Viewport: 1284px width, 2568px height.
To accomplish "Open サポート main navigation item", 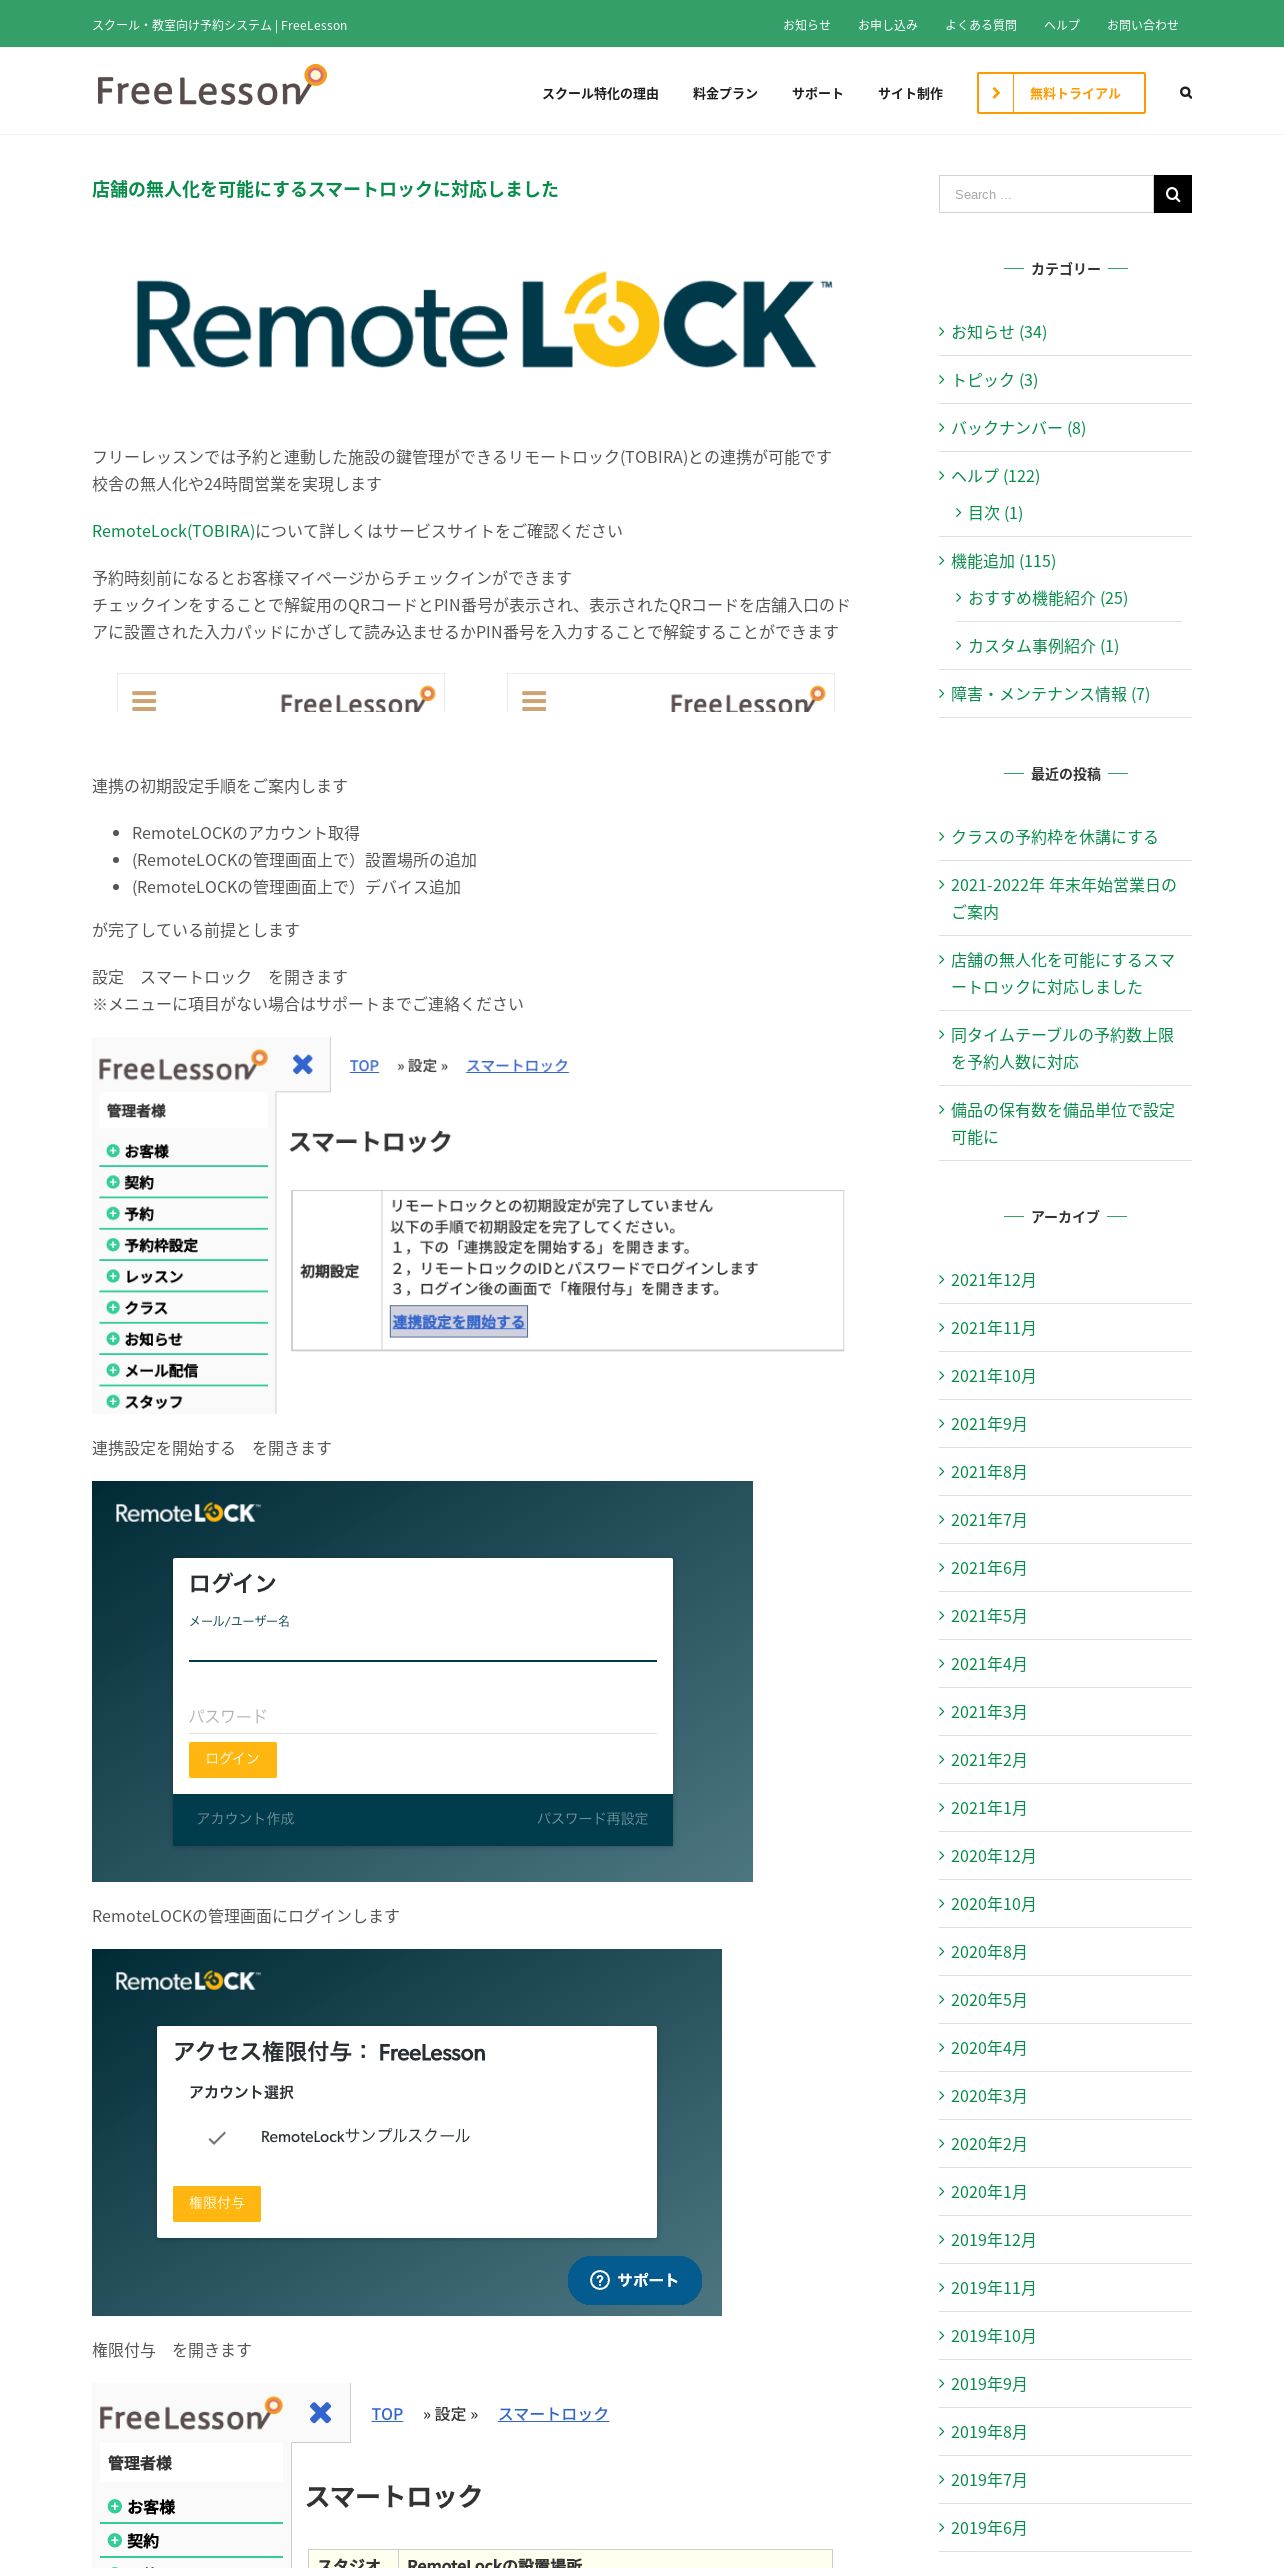I will click(x=818, y=93).
